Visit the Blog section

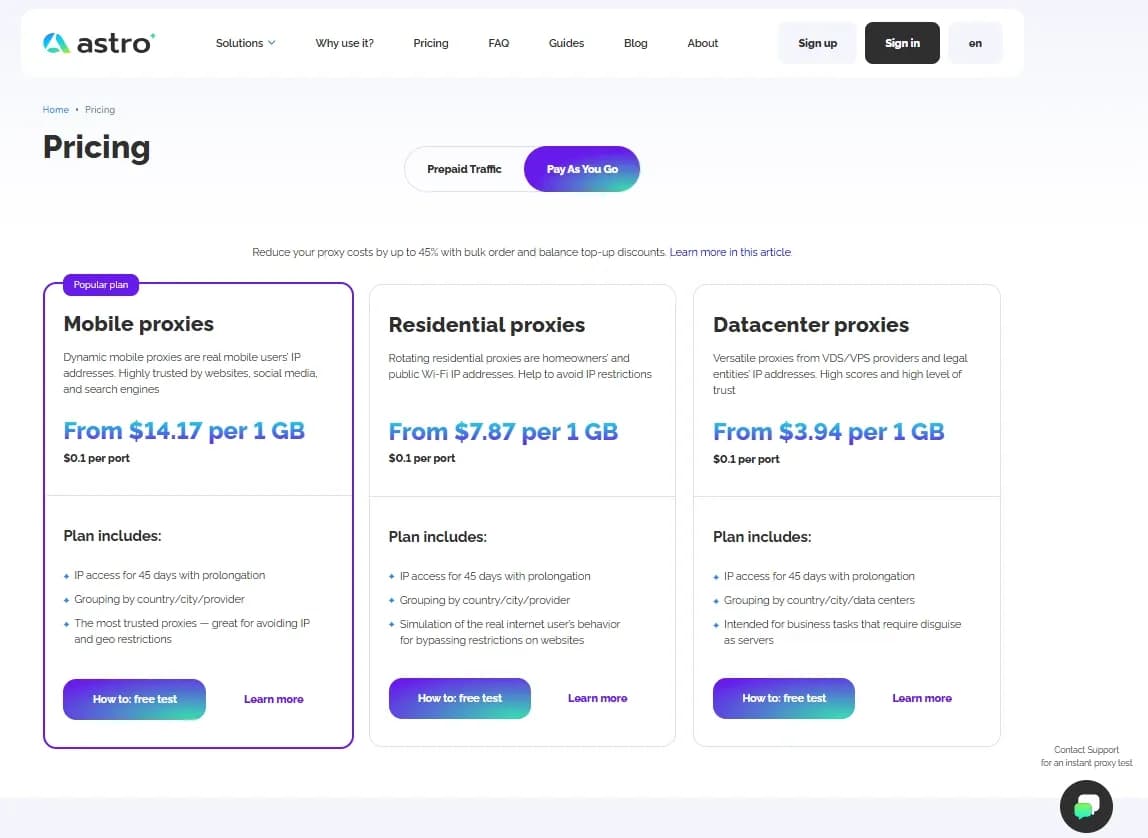[x=636, y=43]
